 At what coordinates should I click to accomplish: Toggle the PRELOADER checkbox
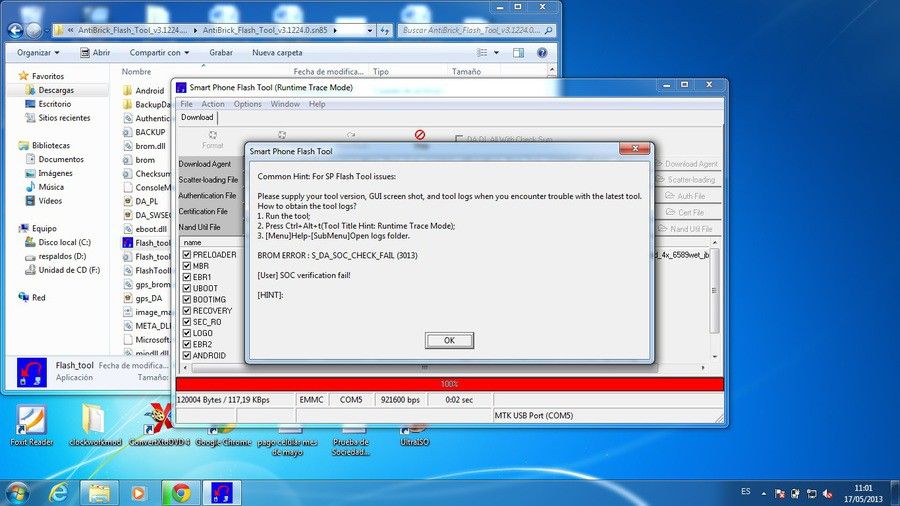[187, 254]
